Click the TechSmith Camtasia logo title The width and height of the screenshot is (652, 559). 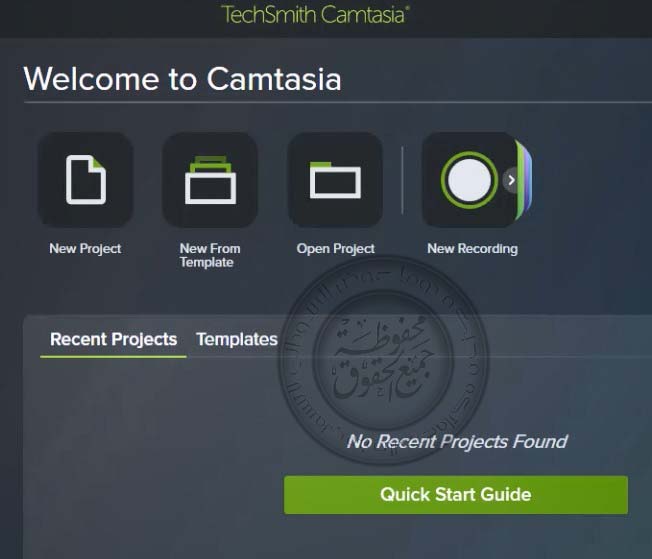point(315,15)
